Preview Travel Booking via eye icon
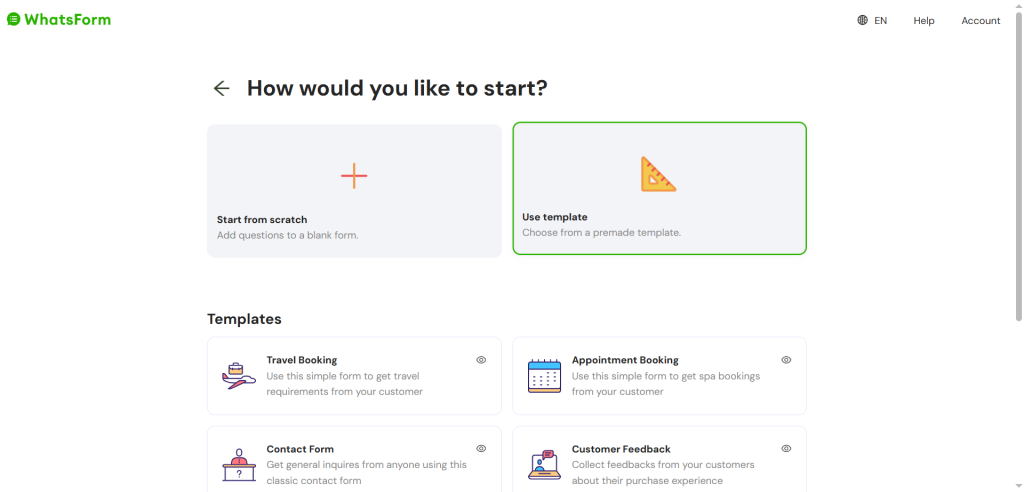 click(x=481, y=359)
